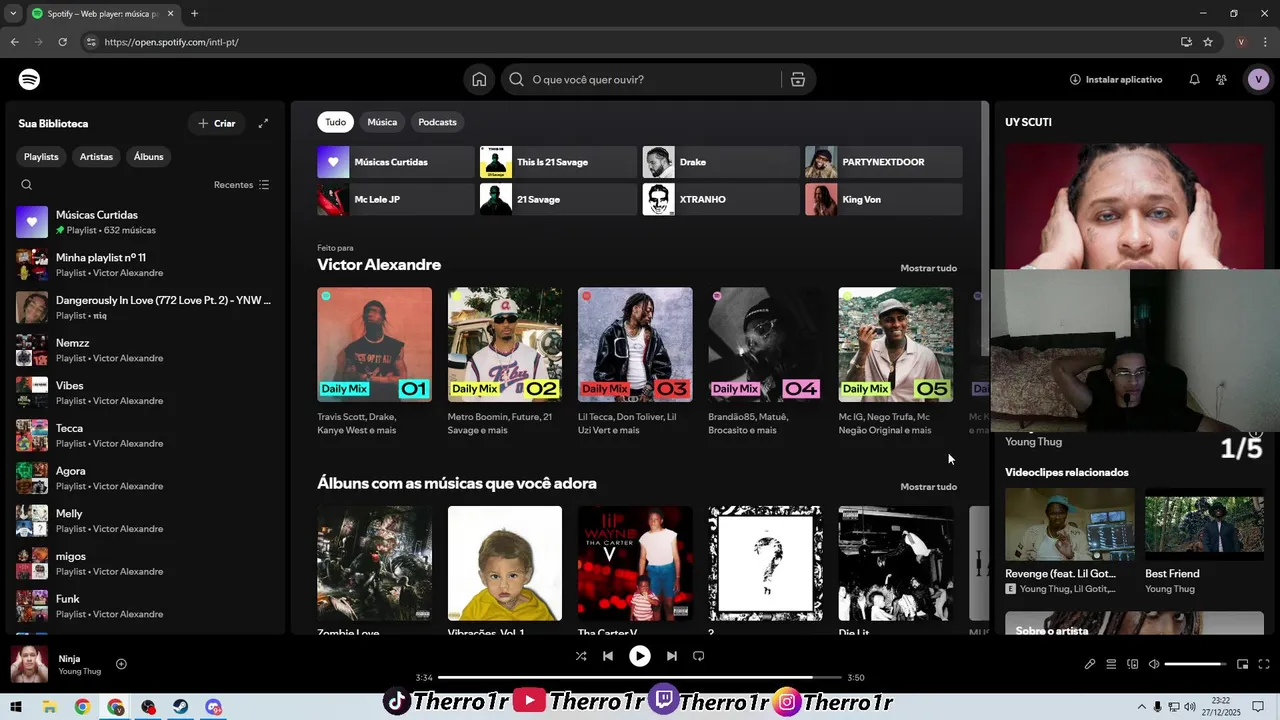
Task: Show lyrics with microphone icon
Action: (1090, 664)
